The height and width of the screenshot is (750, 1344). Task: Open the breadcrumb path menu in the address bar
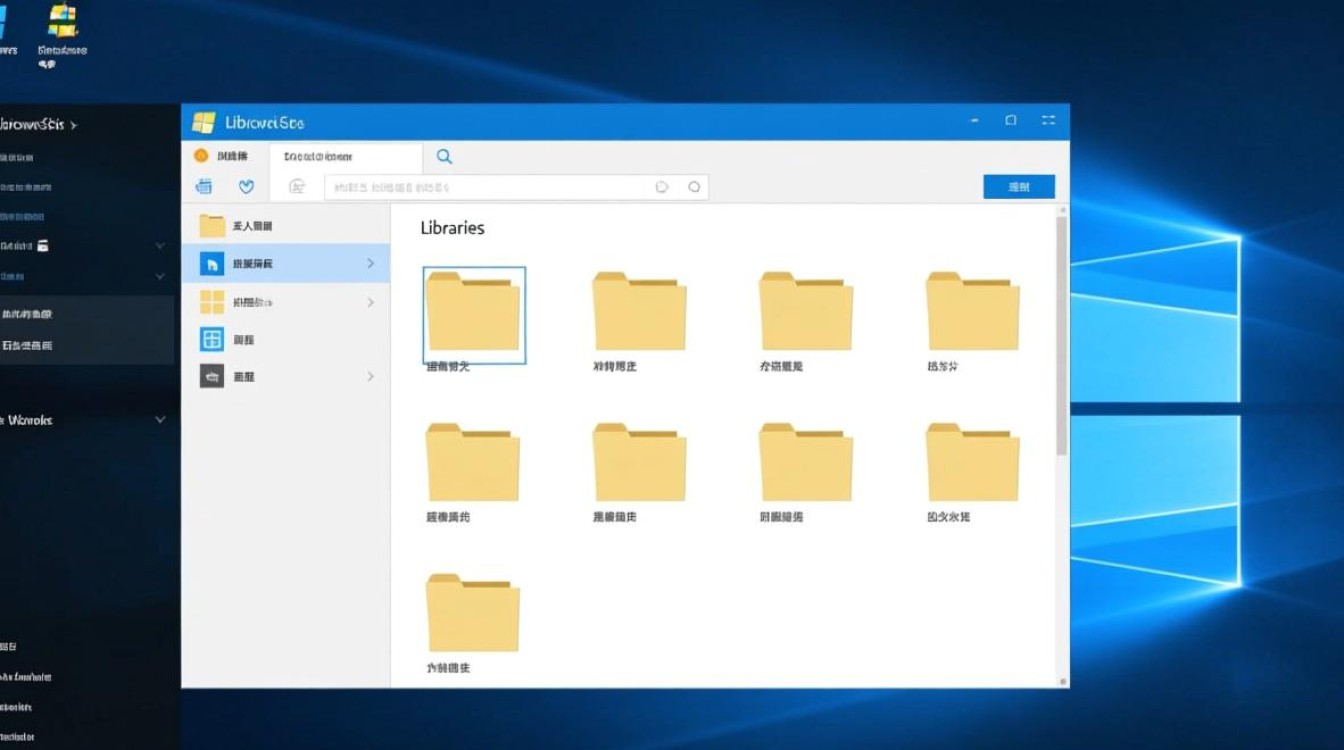tap(345, 156)
